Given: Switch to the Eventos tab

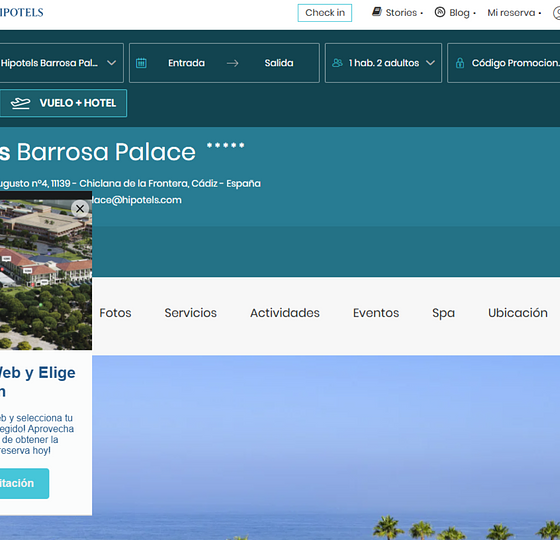Looking at the screenshot, I should tap(376, 313).
